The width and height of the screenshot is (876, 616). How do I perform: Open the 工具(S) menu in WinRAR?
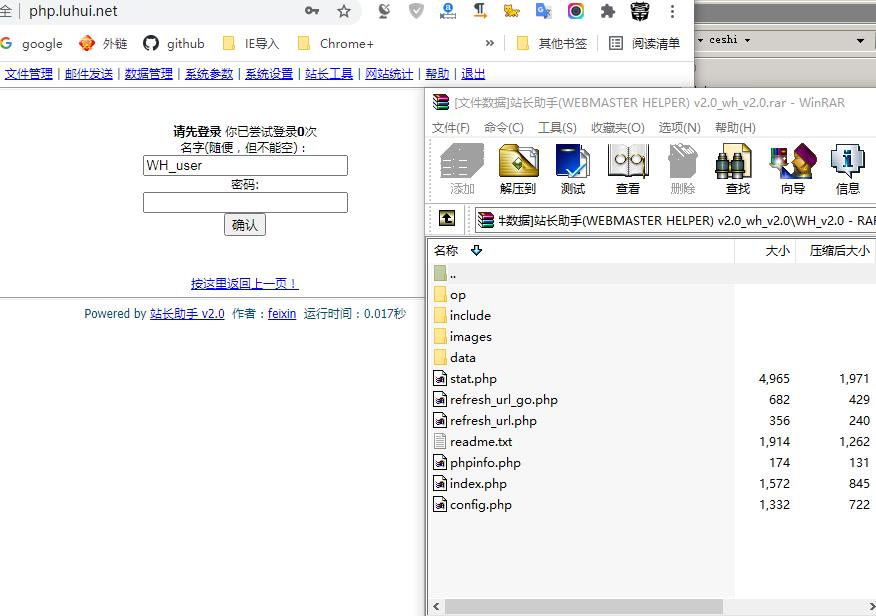coord(557,127)
